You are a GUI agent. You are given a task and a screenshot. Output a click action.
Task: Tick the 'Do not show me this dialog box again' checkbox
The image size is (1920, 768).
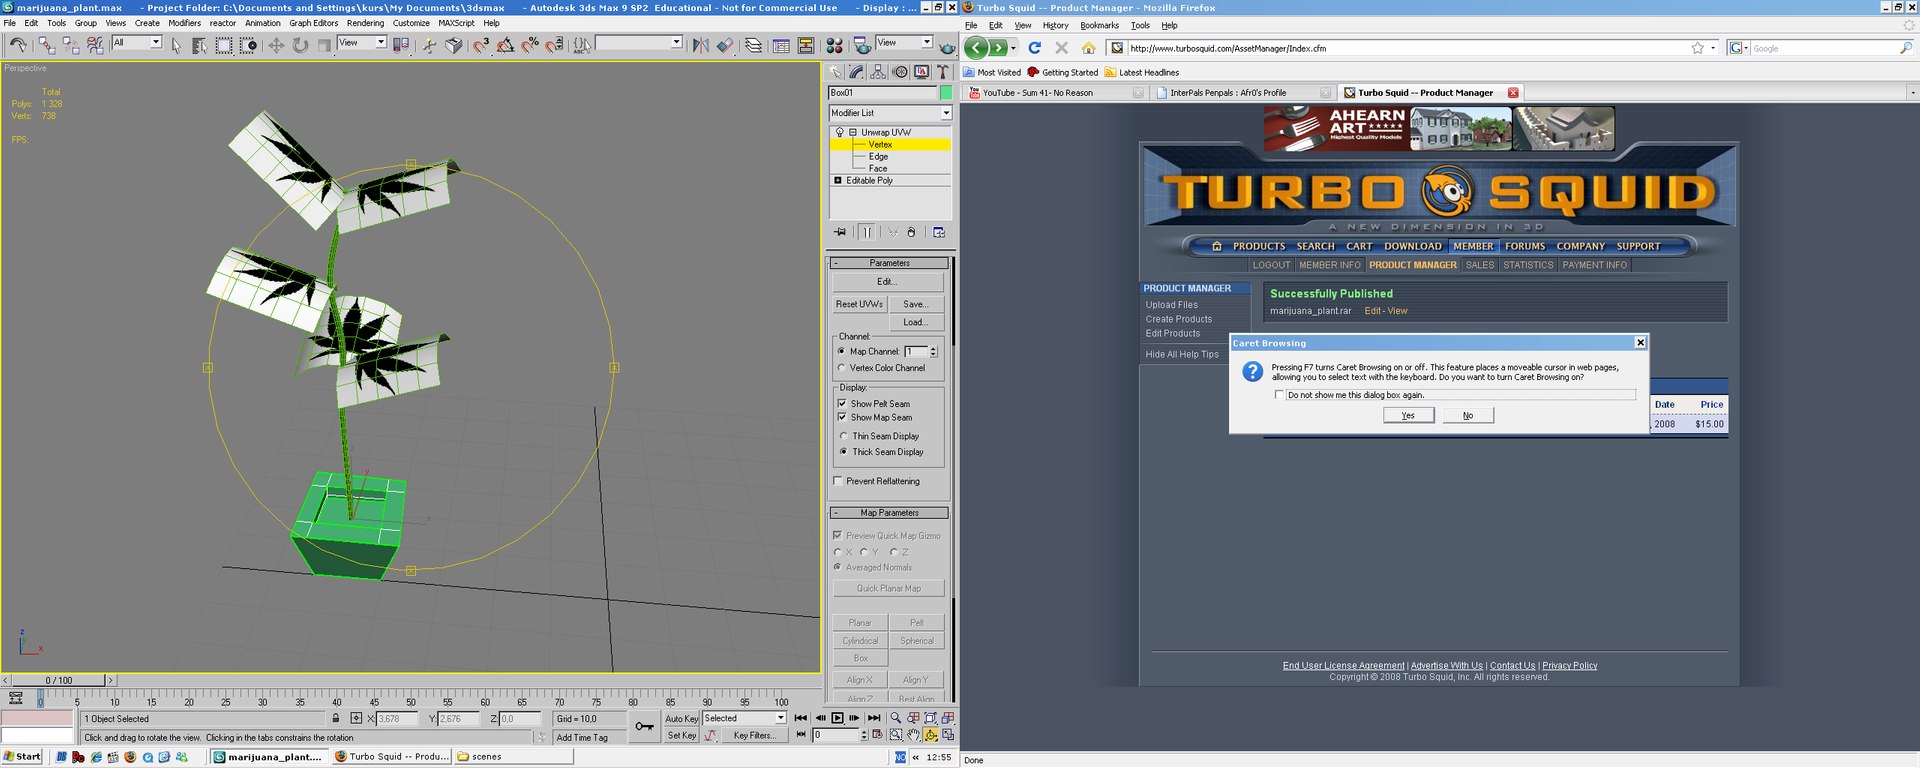1279,395
